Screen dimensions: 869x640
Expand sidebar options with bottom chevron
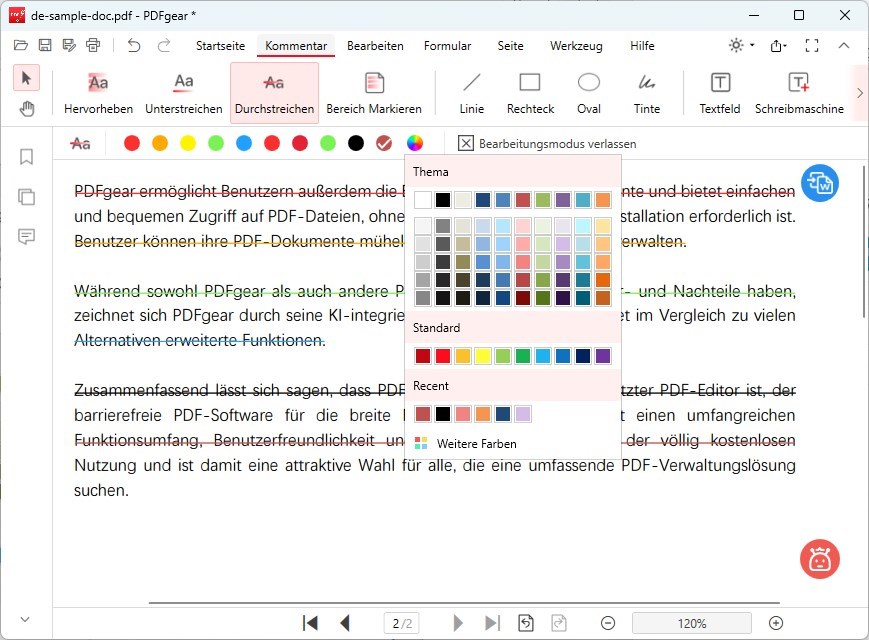[25, 619]
